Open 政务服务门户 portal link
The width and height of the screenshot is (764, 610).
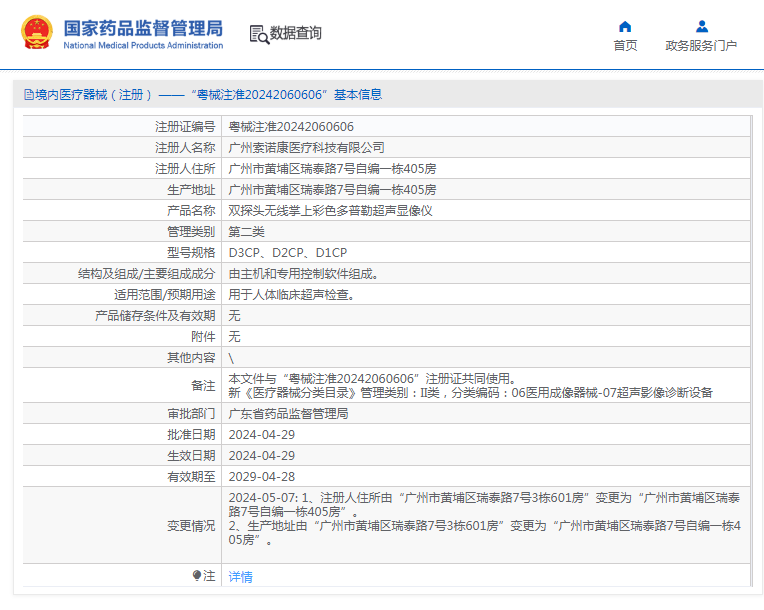coord(701,46)
